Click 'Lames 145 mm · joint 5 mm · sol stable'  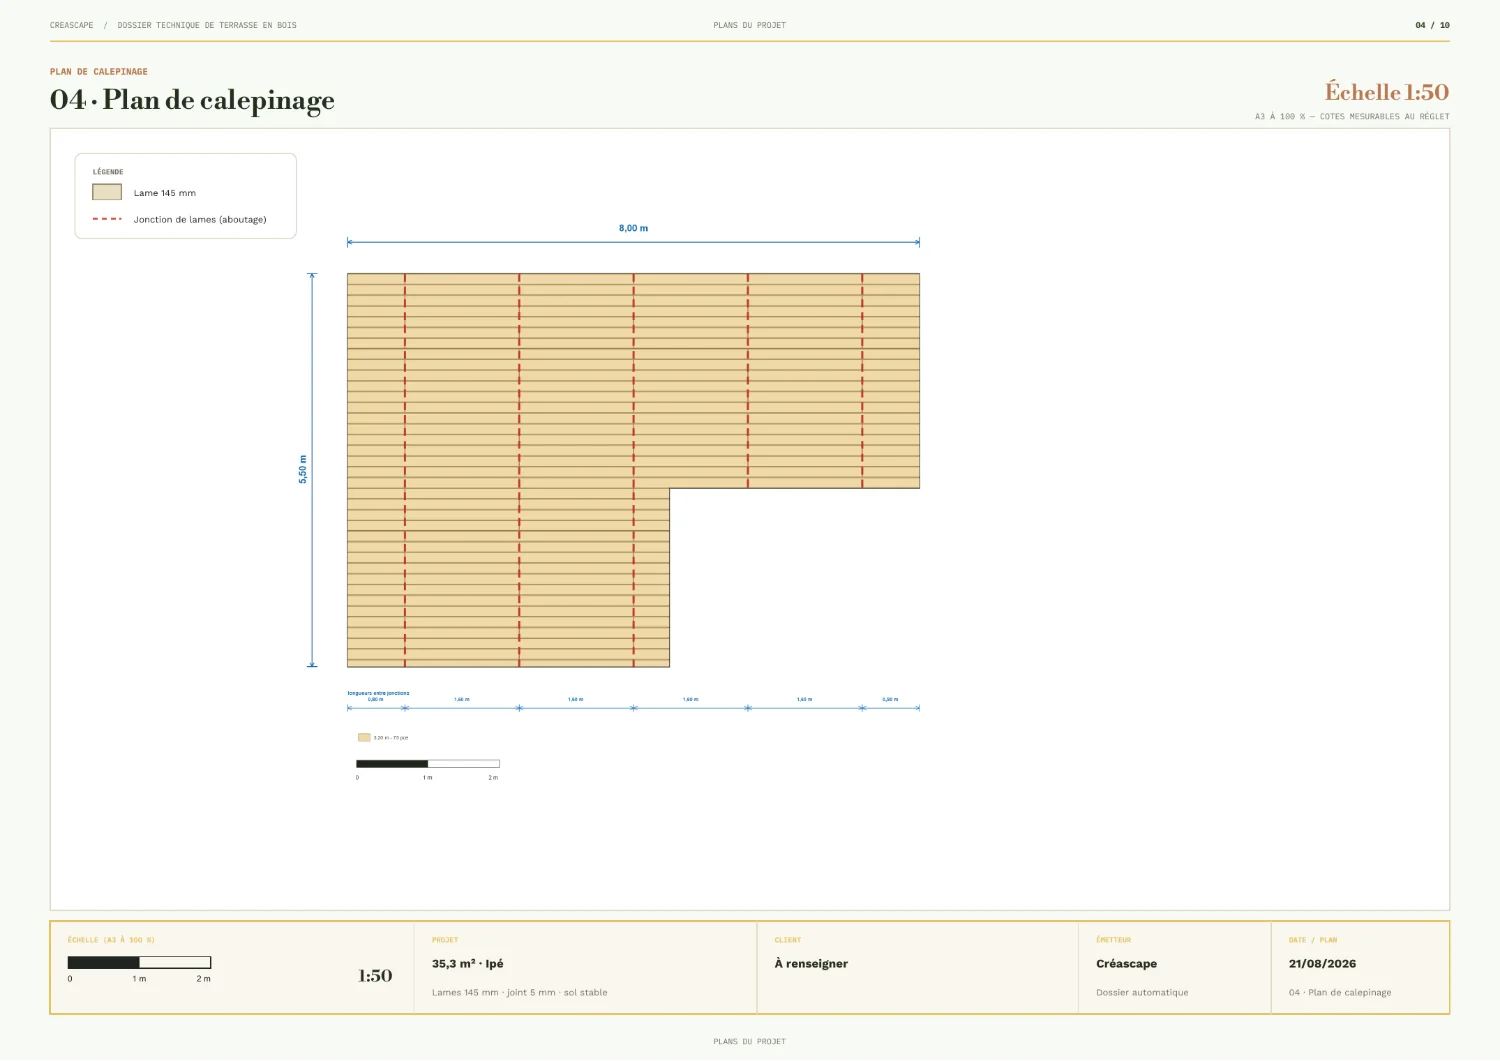click(520, 993)
